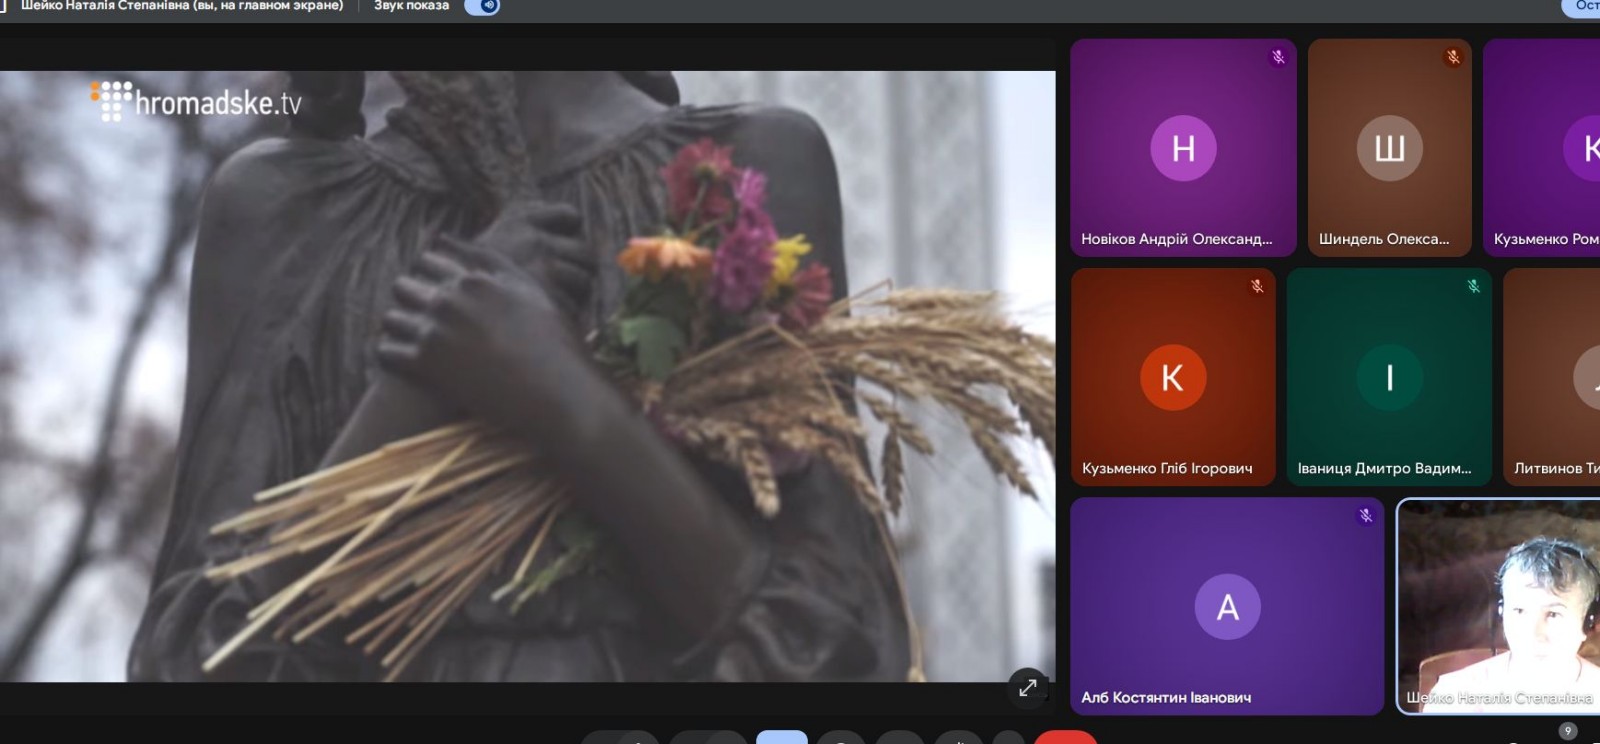
Task: Click muted mic icon on Шиндель tile
Action: [x=1453, y=57]
